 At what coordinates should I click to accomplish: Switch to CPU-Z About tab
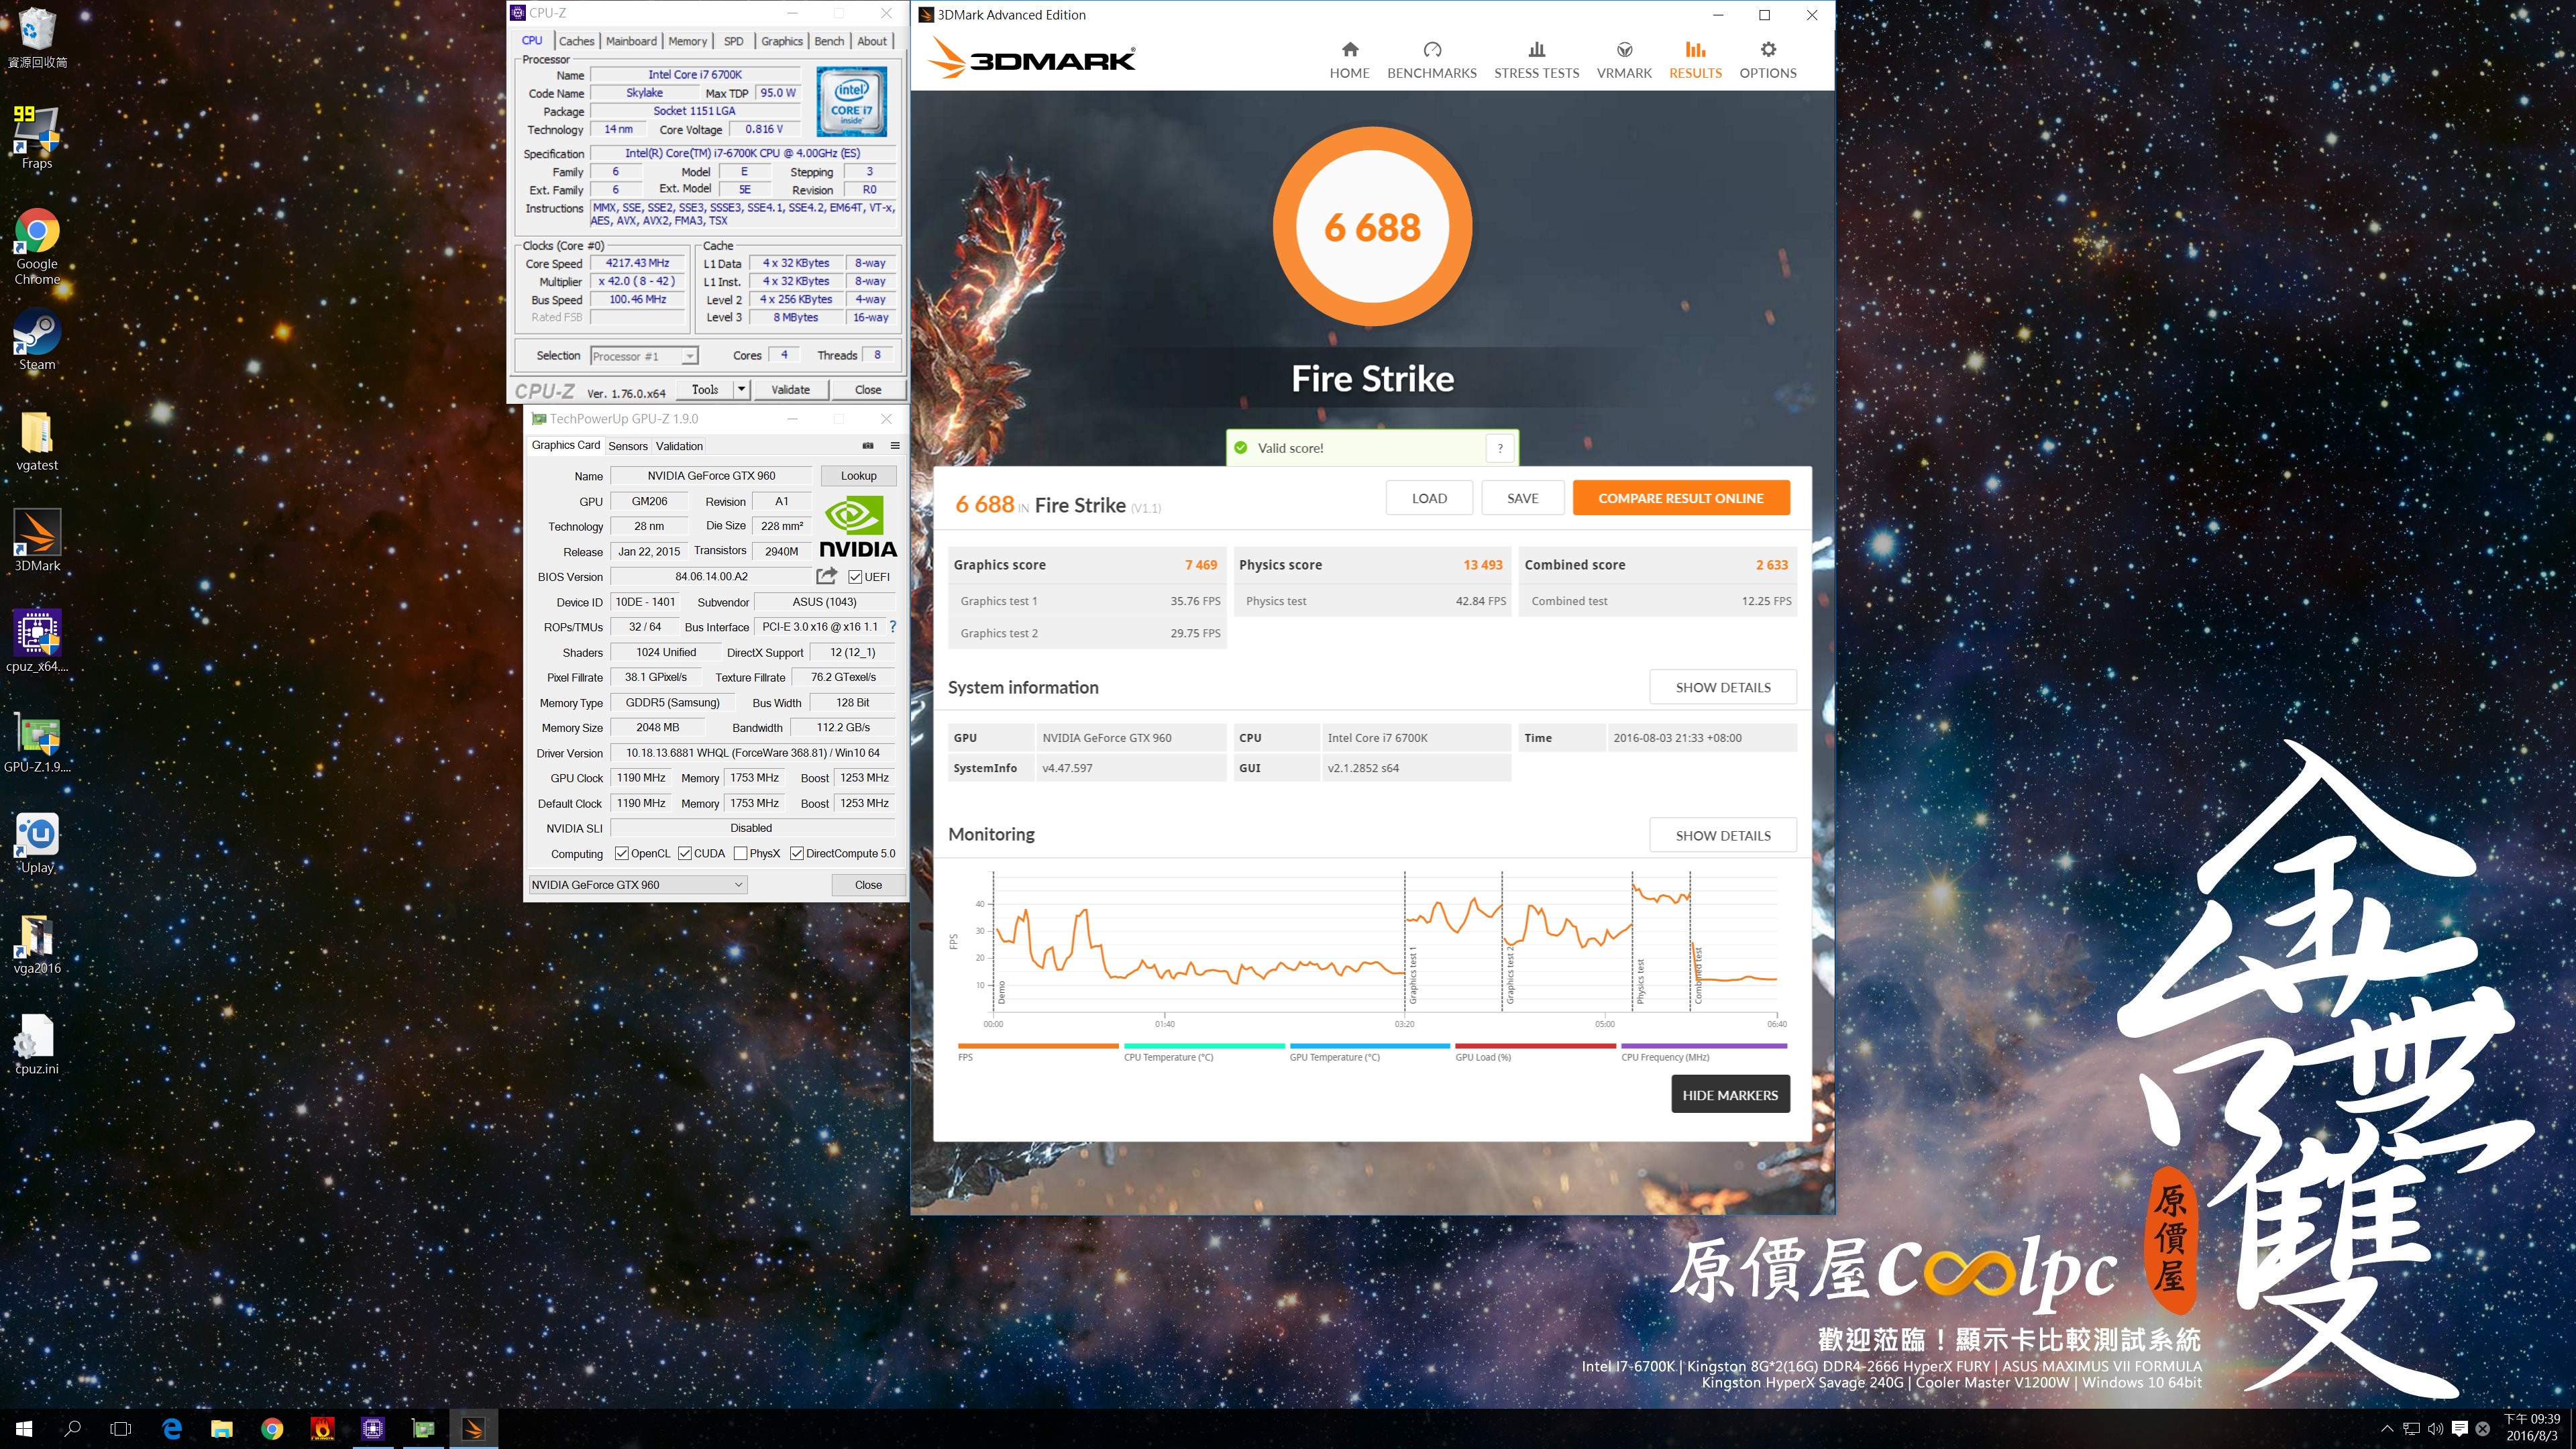tap(871, 41)
